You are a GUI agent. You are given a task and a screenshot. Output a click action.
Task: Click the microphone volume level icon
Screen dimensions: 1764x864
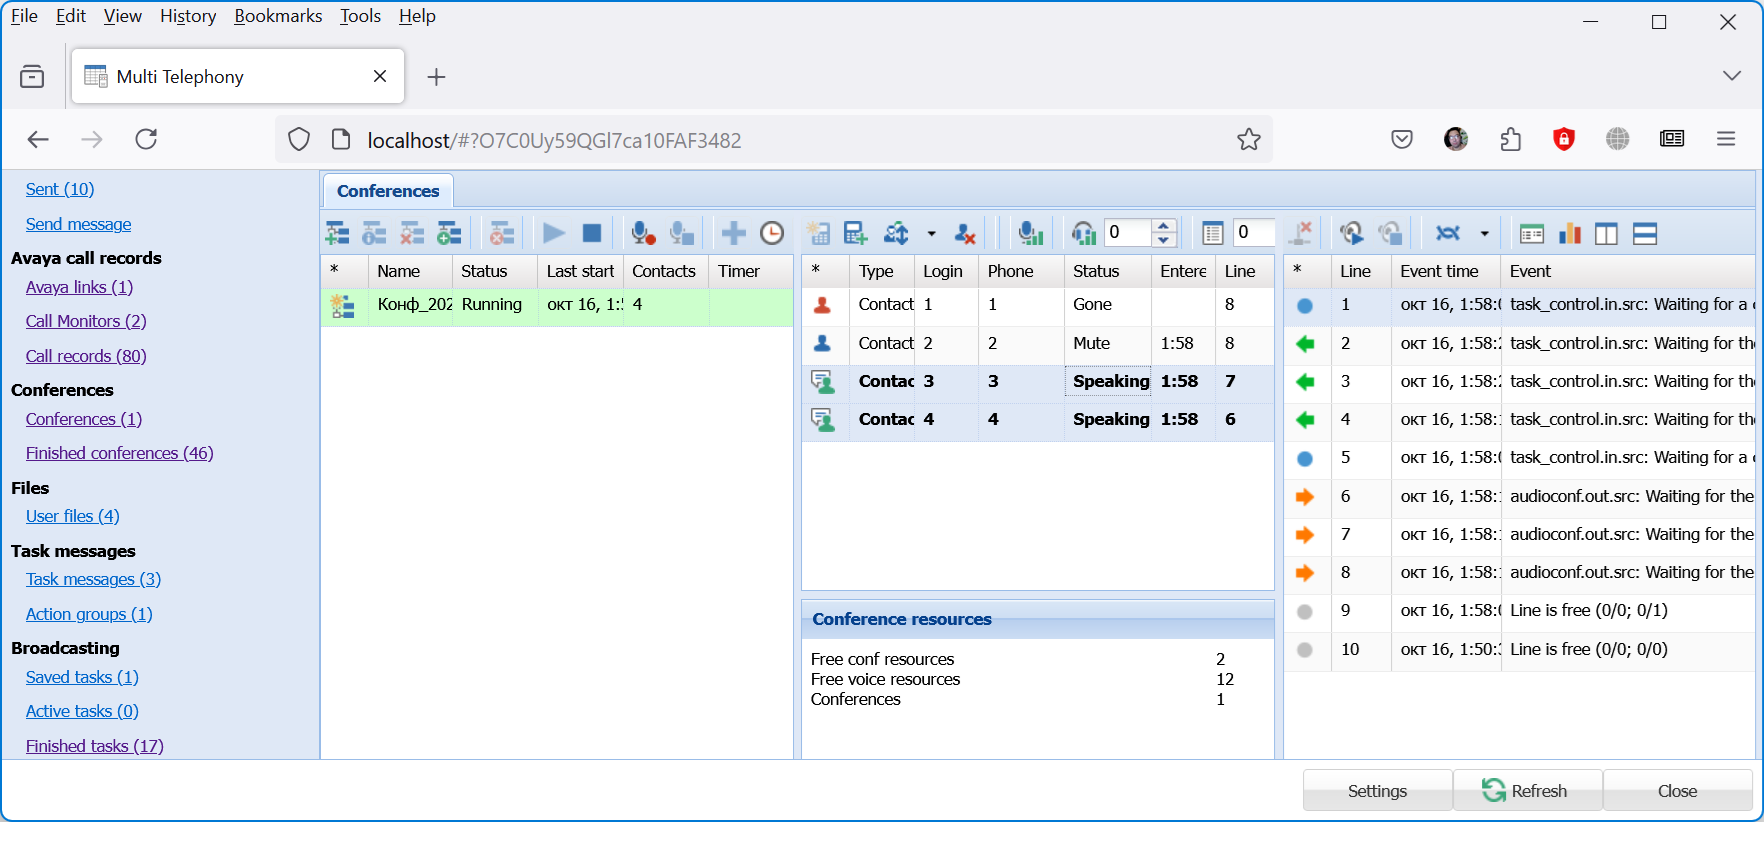pos(1030,234)
